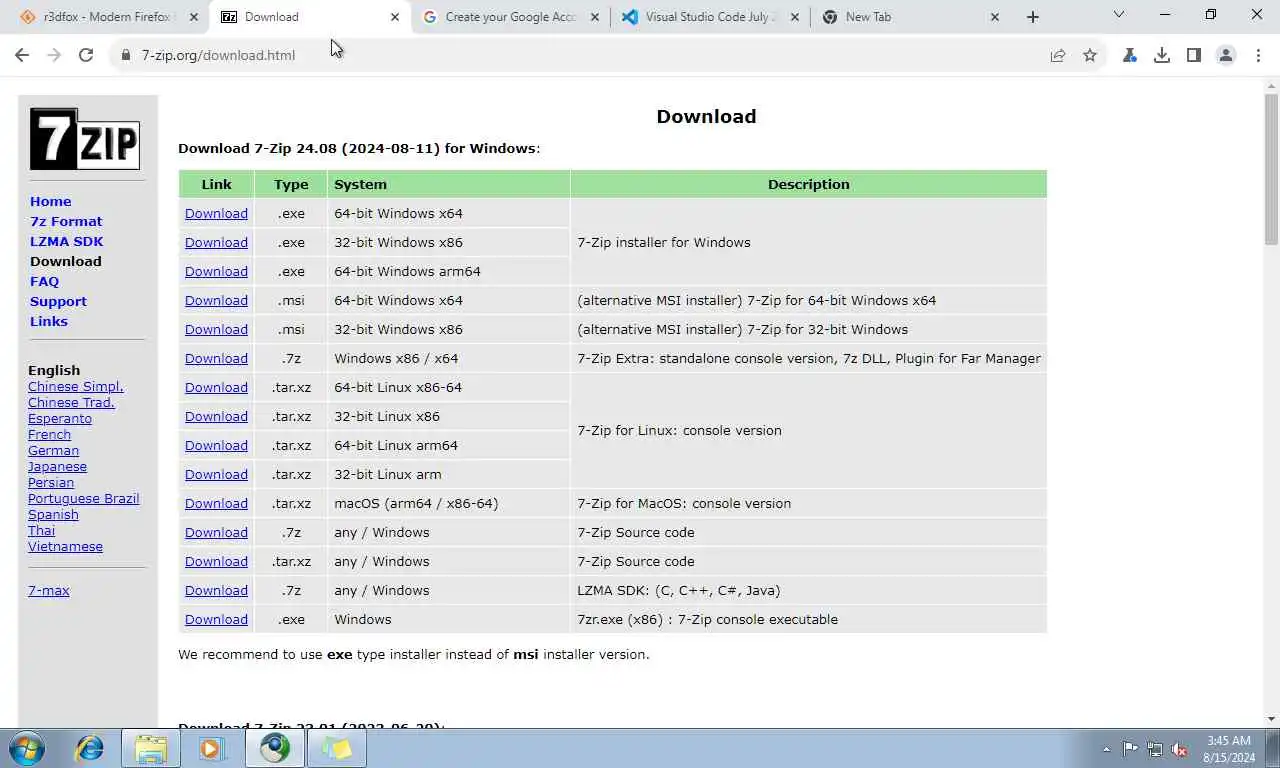
Task: Click the share page icon in address bar
Action: (x=1057, y=55)
